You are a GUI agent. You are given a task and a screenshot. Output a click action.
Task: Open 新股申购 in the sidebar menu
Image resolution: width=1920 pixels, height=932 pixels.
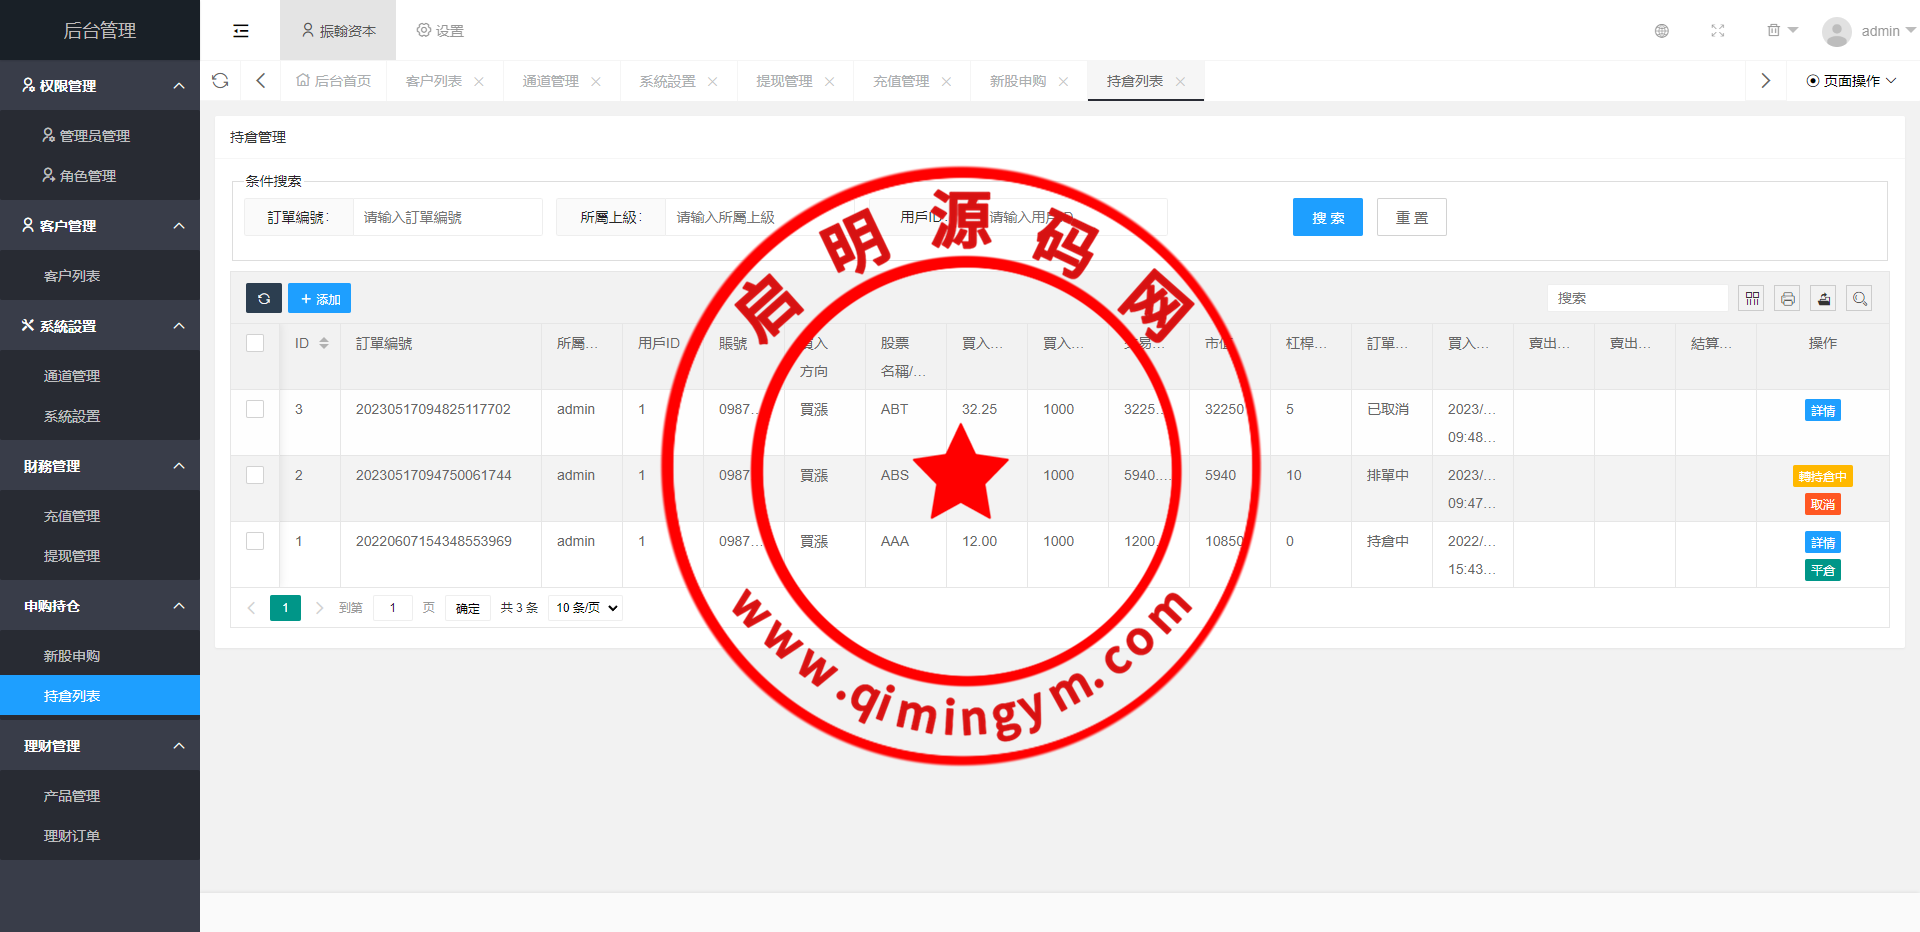72,656
